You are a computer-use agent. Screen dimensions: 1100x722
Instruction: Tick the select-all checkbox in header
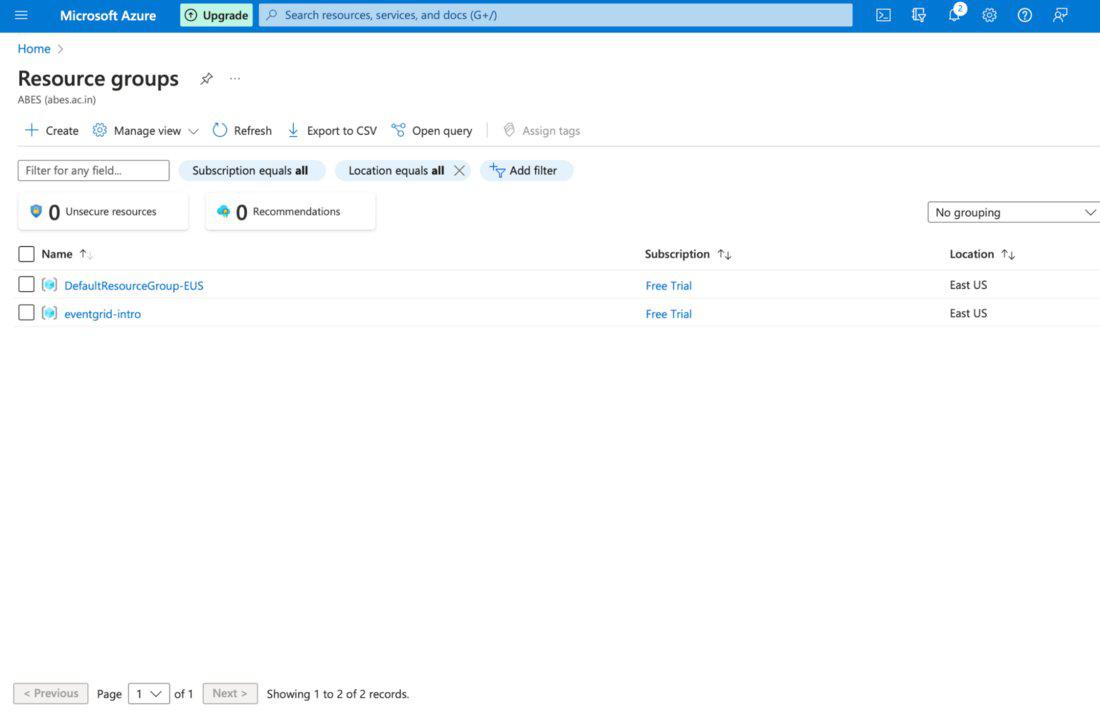coord(26,254)
